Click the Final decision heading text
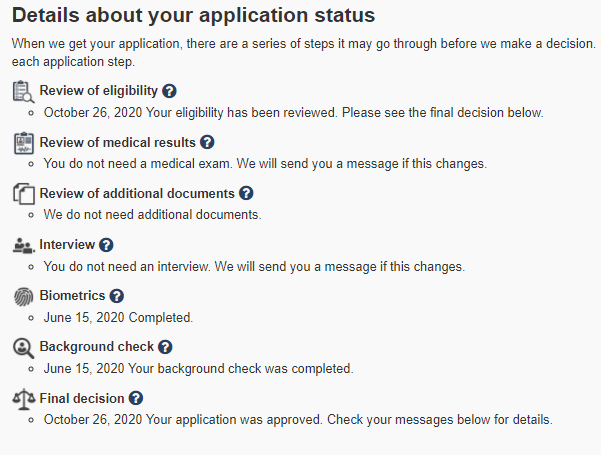Screen dimensions: 601x455 pyautogui.click(x=82, y=398)
